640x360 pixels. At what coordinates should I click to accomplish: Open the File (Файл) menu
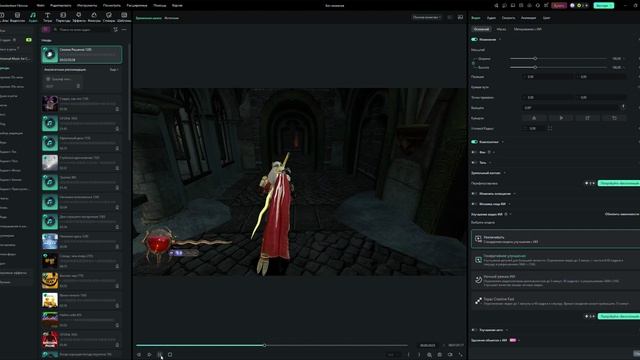tap(40, 5)
